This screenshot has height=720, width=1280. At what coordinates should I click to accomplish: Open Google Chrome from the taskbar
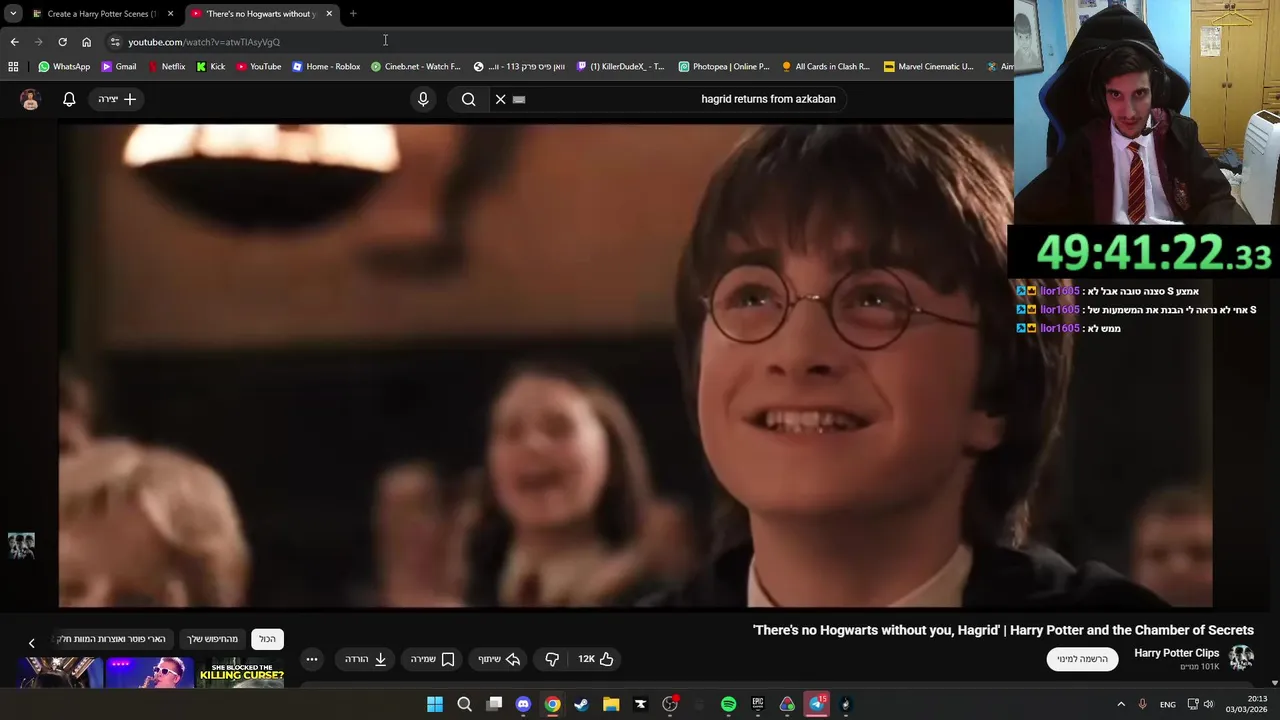(x=552, y=704)
